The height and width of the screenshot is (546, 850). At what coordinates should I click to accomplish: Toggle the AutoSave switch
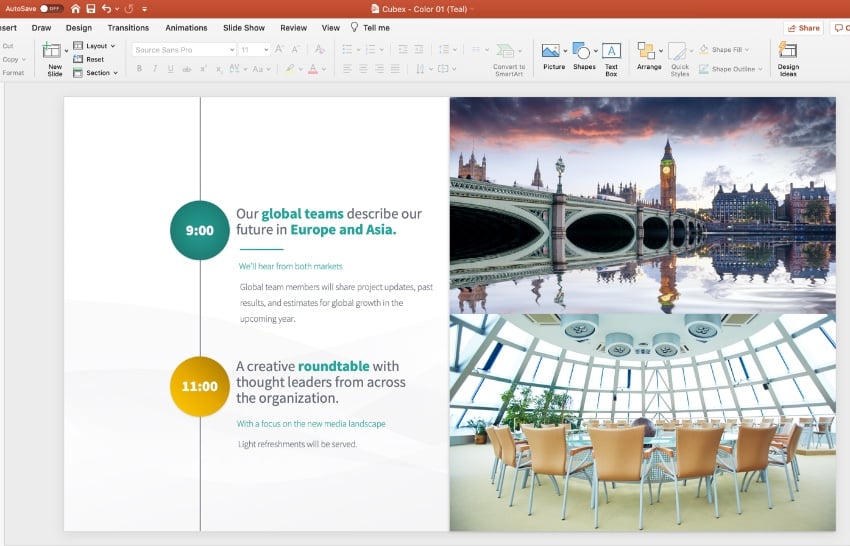(x=50, y=8)
